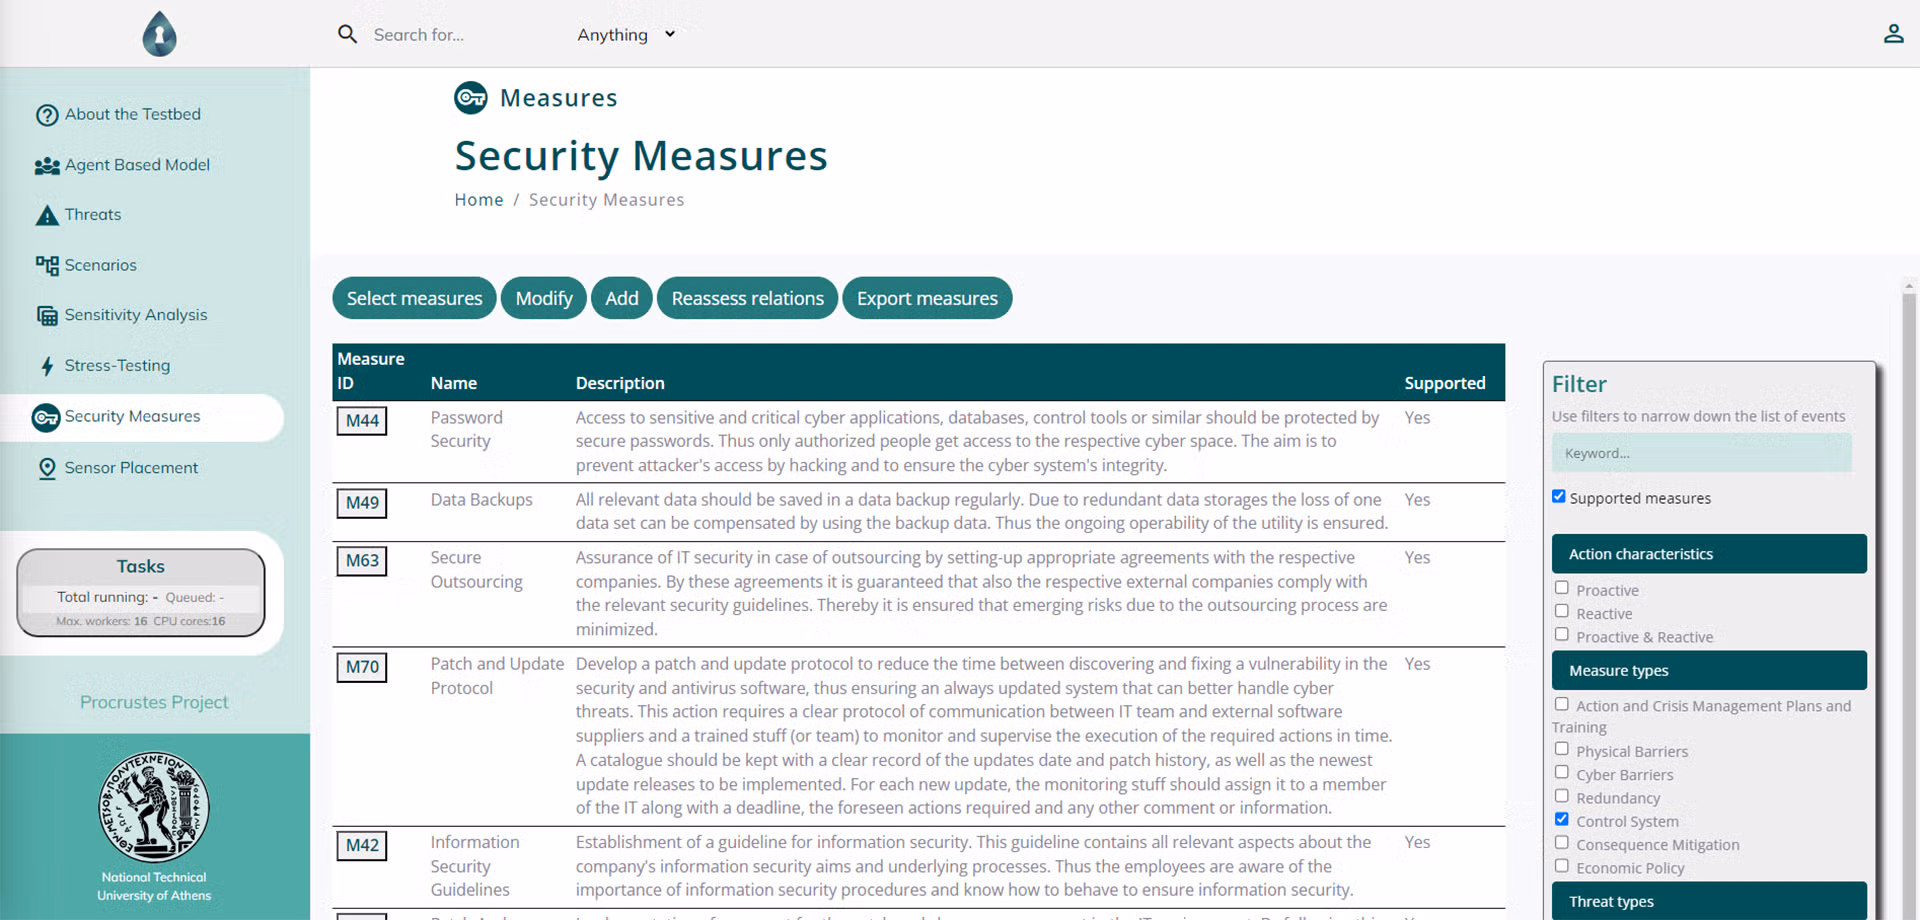Click the Tasks status panel
Viewport: 1920px width, 920px height.
[141, 592]
